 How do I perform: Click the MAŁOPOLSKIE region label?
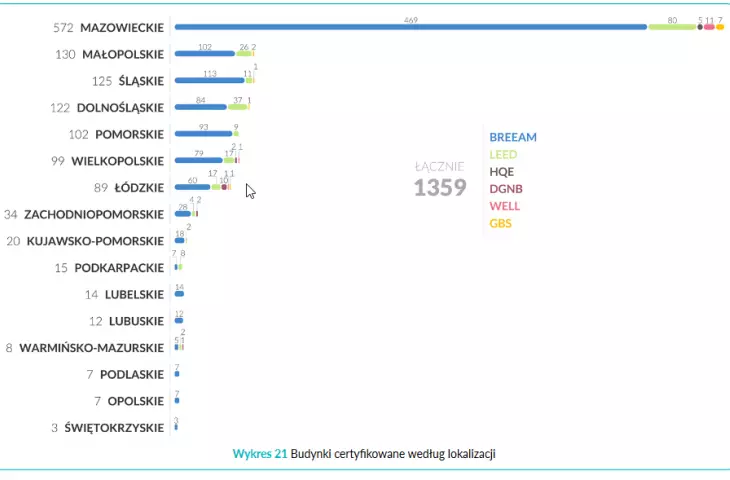(x=123, y=54)
